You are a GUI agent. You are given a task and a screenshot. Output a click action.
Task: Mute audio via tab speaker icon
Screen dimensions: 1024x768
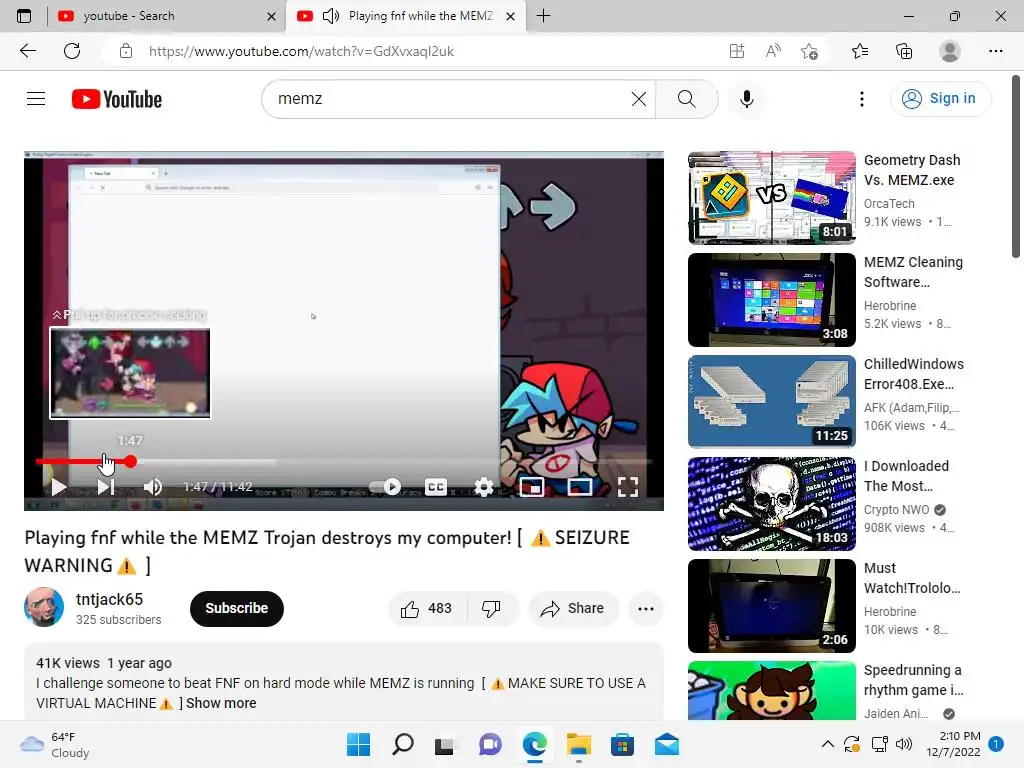pos(331,16)
